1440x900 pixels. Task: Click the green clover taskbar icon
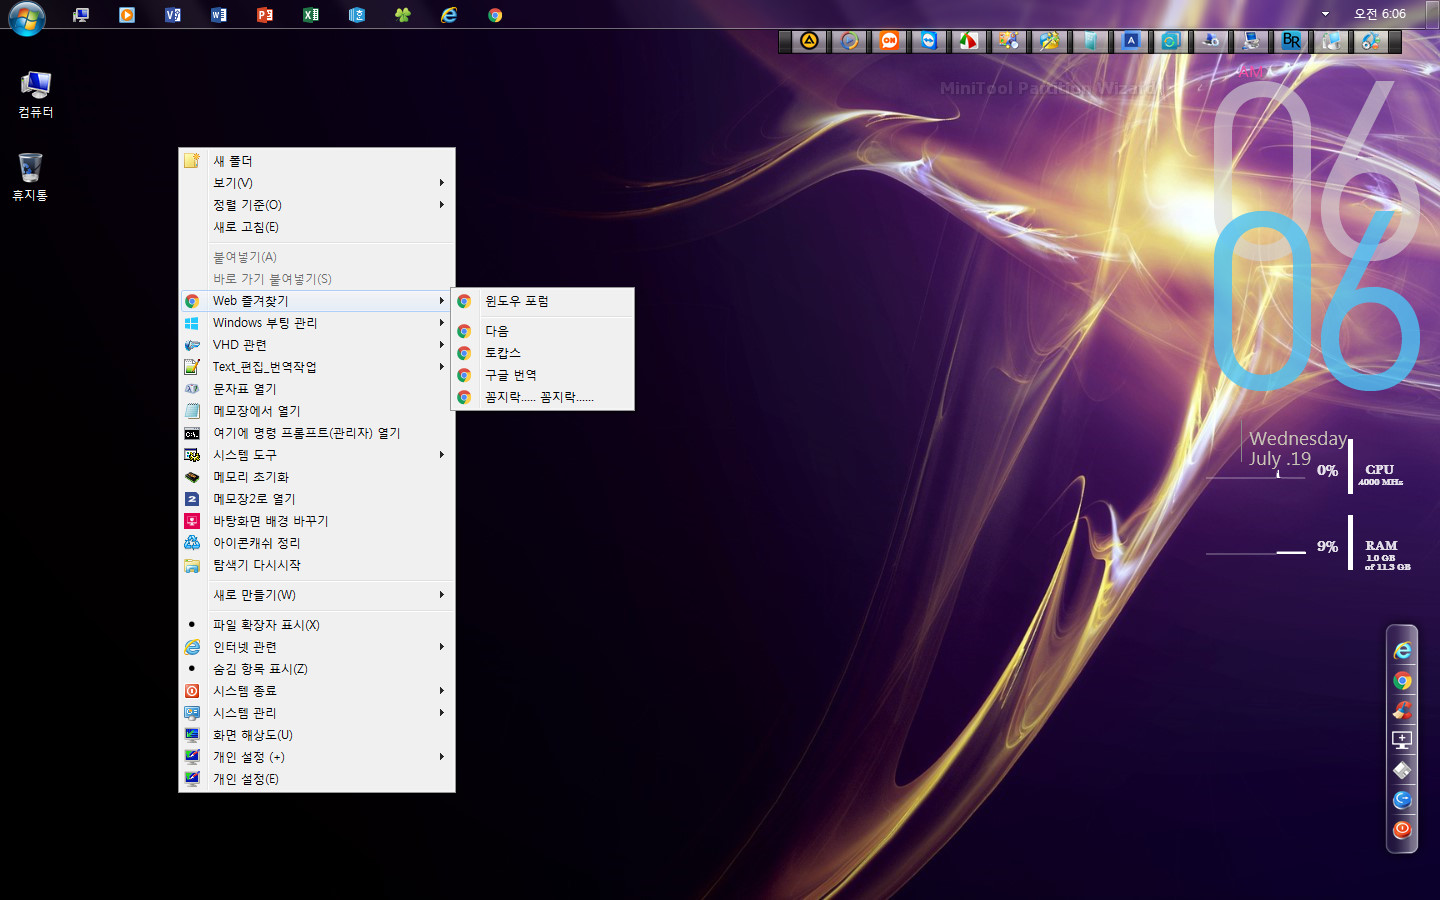point(403,15)
